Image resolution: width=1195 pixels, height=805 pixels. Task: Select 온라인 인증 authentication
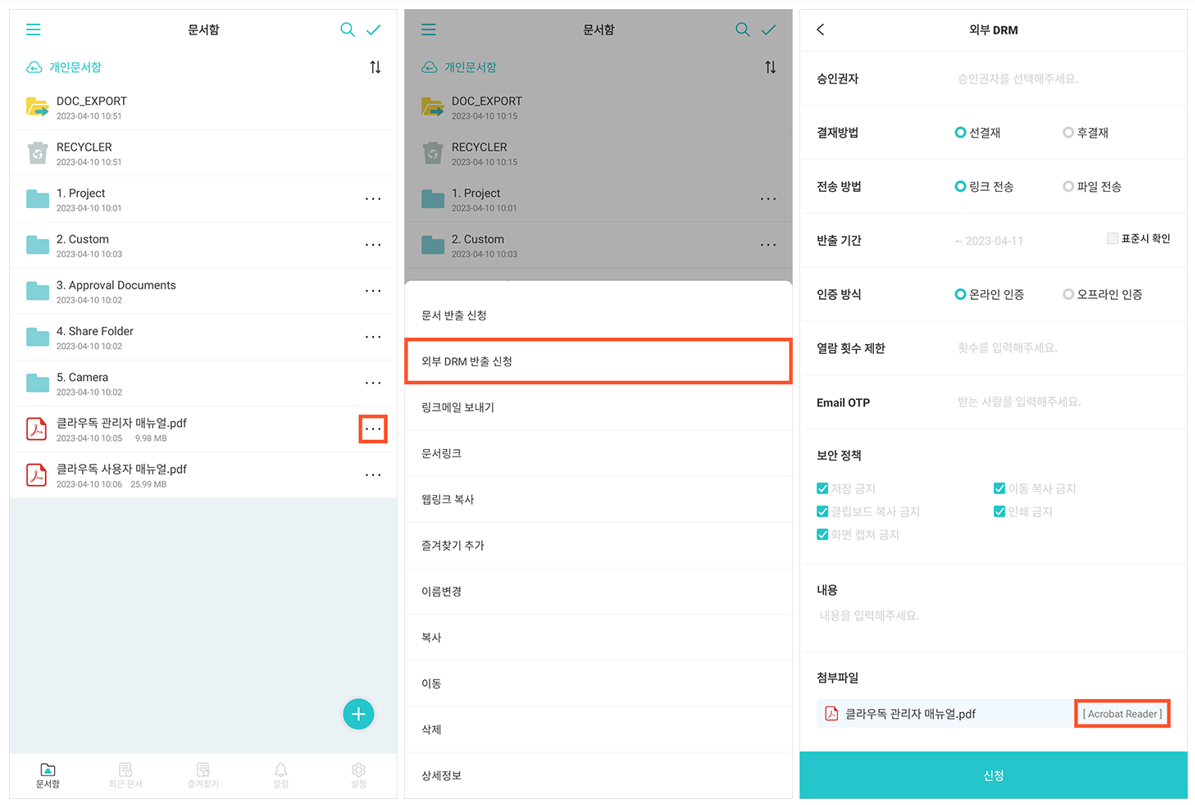point(960,294)
